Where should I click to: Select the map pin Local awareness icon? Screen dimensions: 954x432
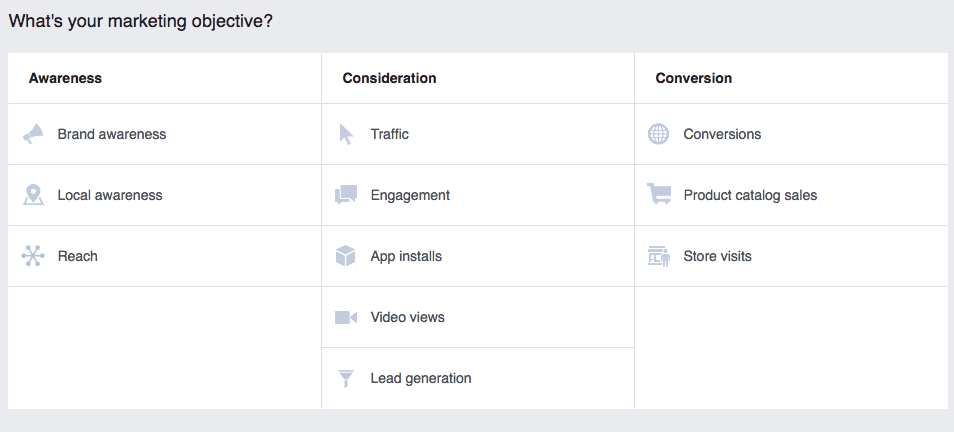33,195
